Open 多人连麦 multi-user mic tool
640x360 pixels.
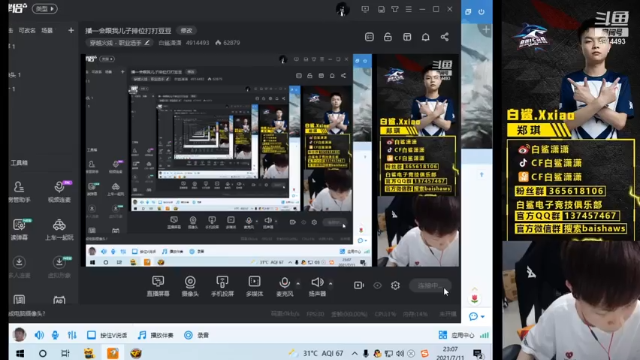19,267
